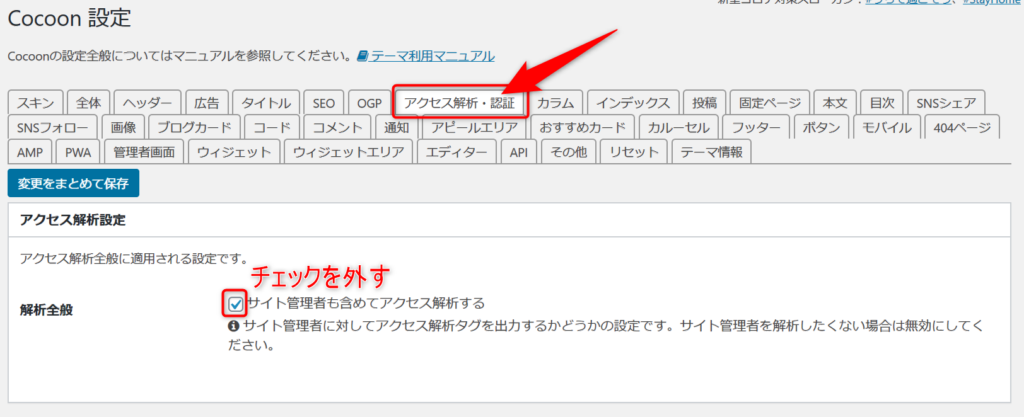
Task: Switch to the 本文 tab
Action: point(835,102)
